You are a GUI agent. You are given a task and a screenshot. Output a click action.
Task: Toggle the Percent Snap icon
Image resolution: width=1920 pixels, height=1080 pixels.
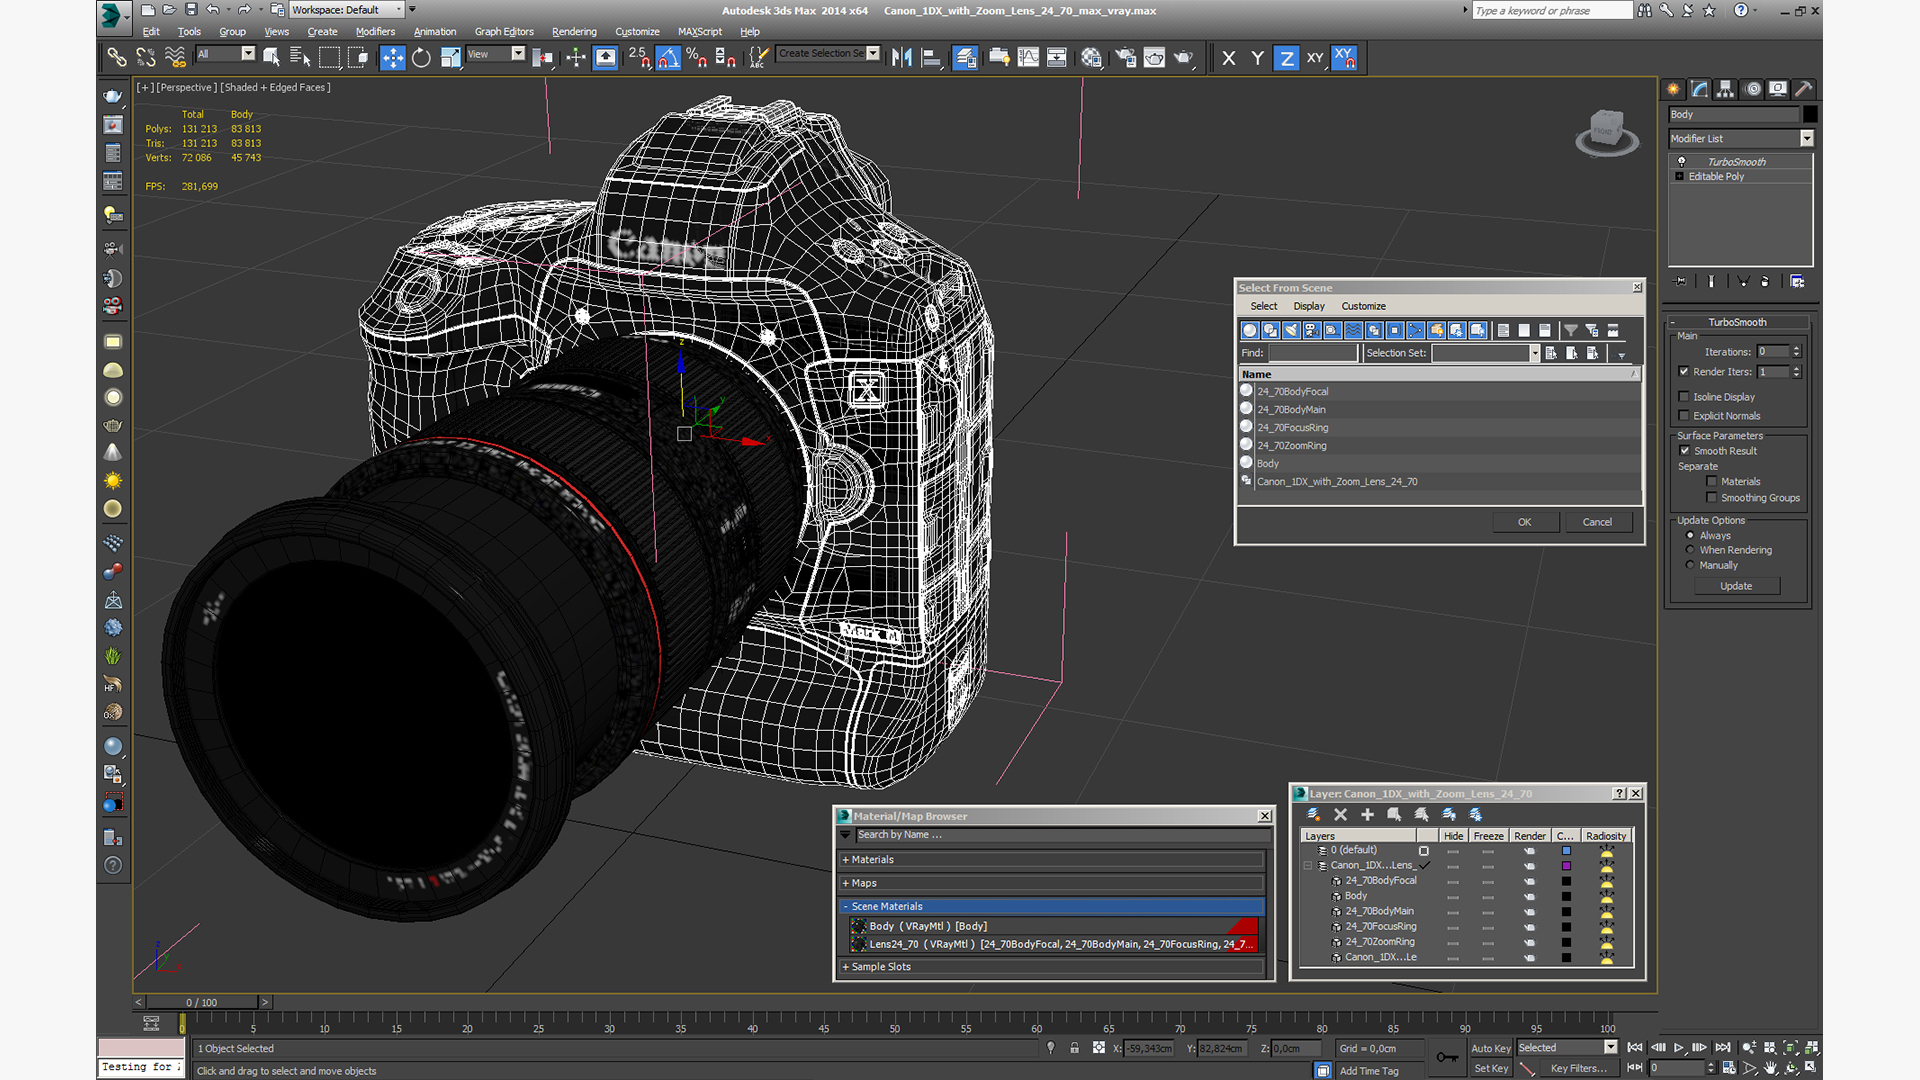tap(697, 58)
